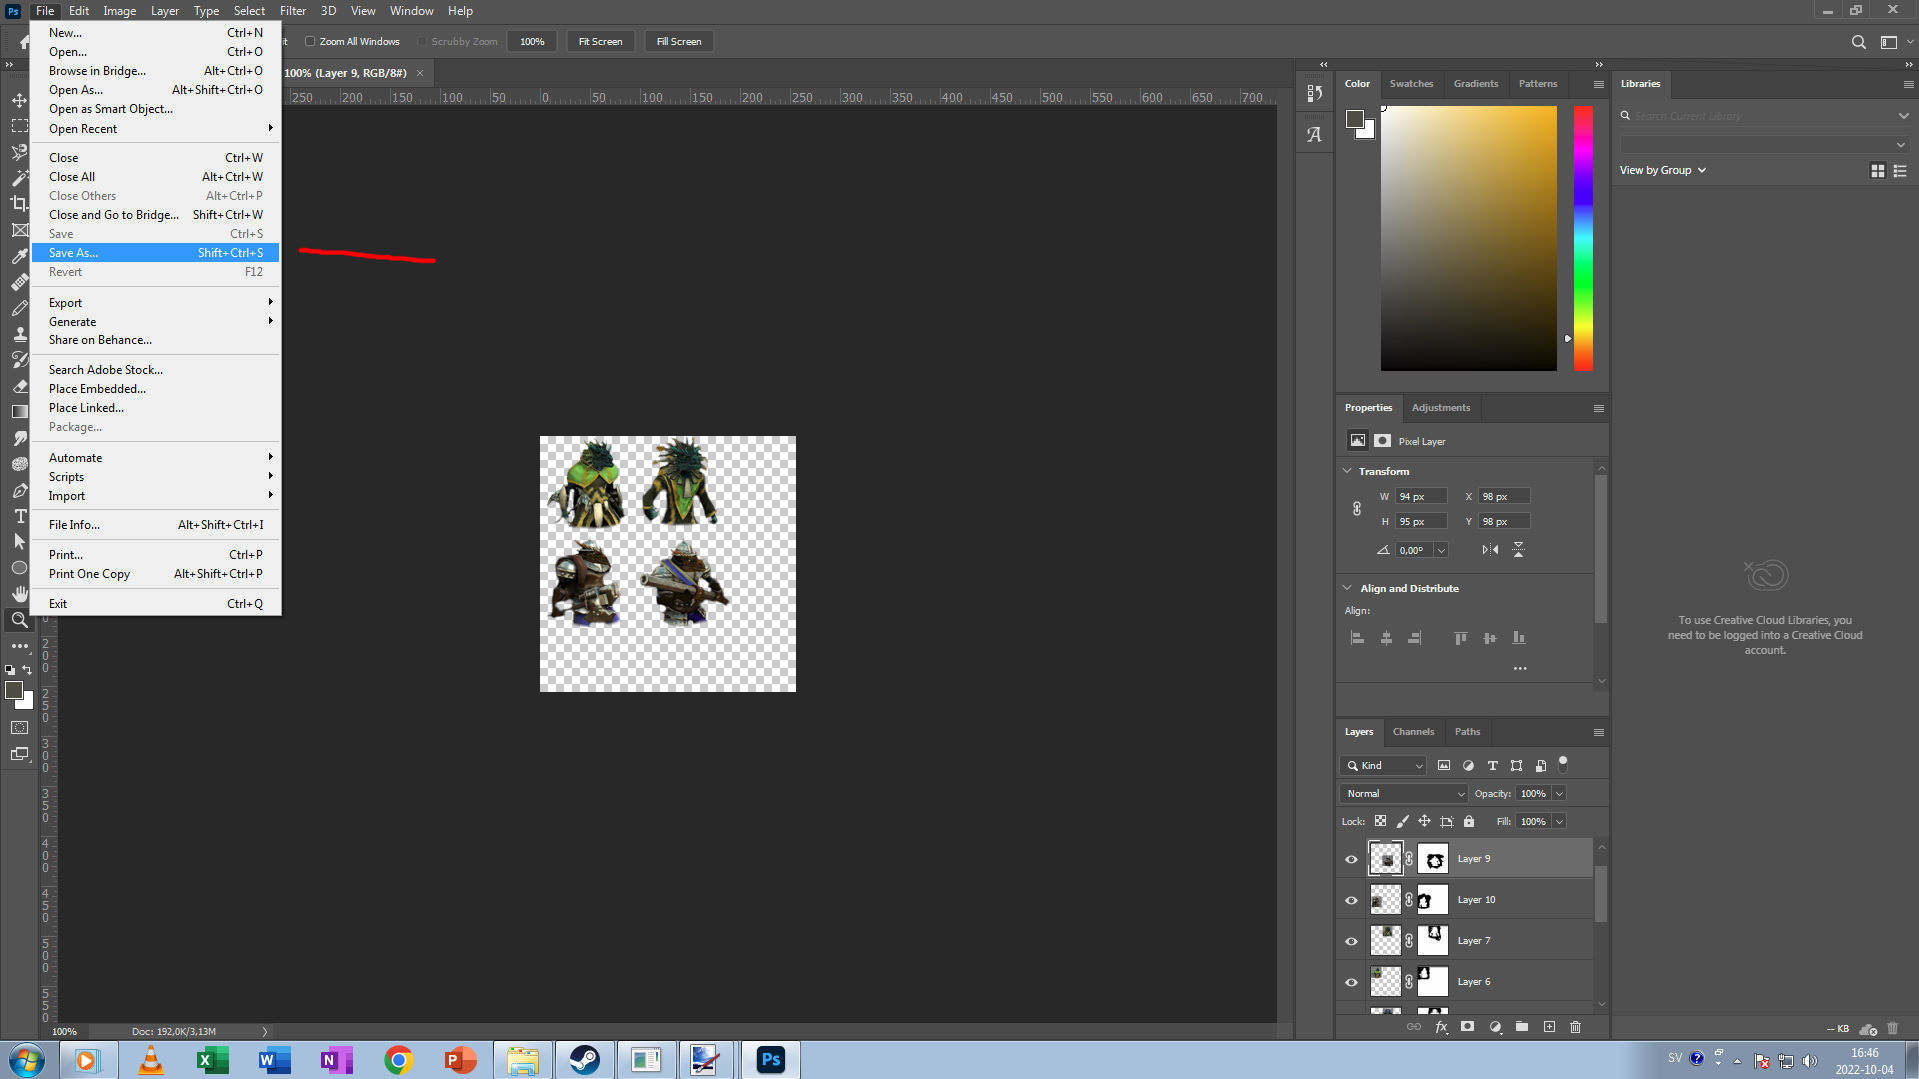The width and height of the screenshot is (1919, 1079).
Task: Switch to the Swatches tab
Action: (x=1411, y=84)
